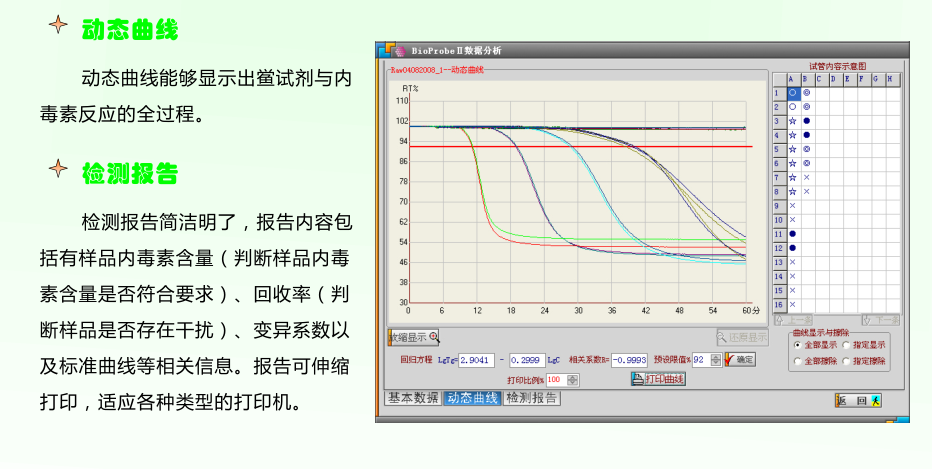Click the 还原显示 restore view button

[x=742, y=338]
